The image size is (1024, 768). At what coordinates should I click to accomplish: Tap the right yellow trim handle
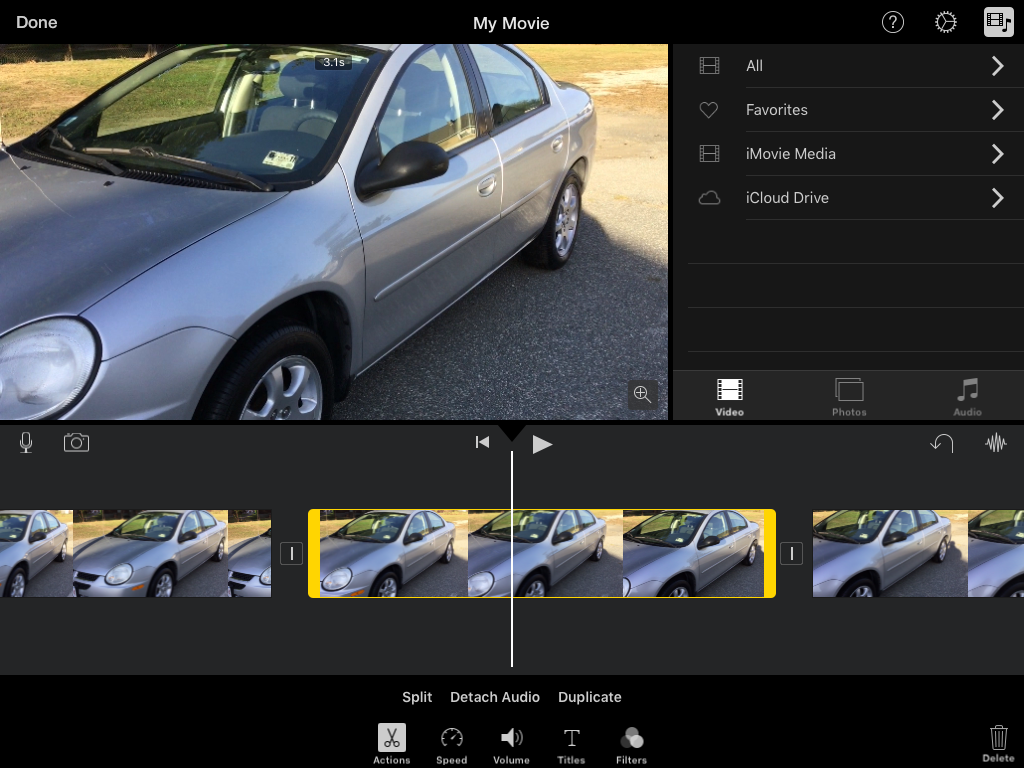point(769,554)
